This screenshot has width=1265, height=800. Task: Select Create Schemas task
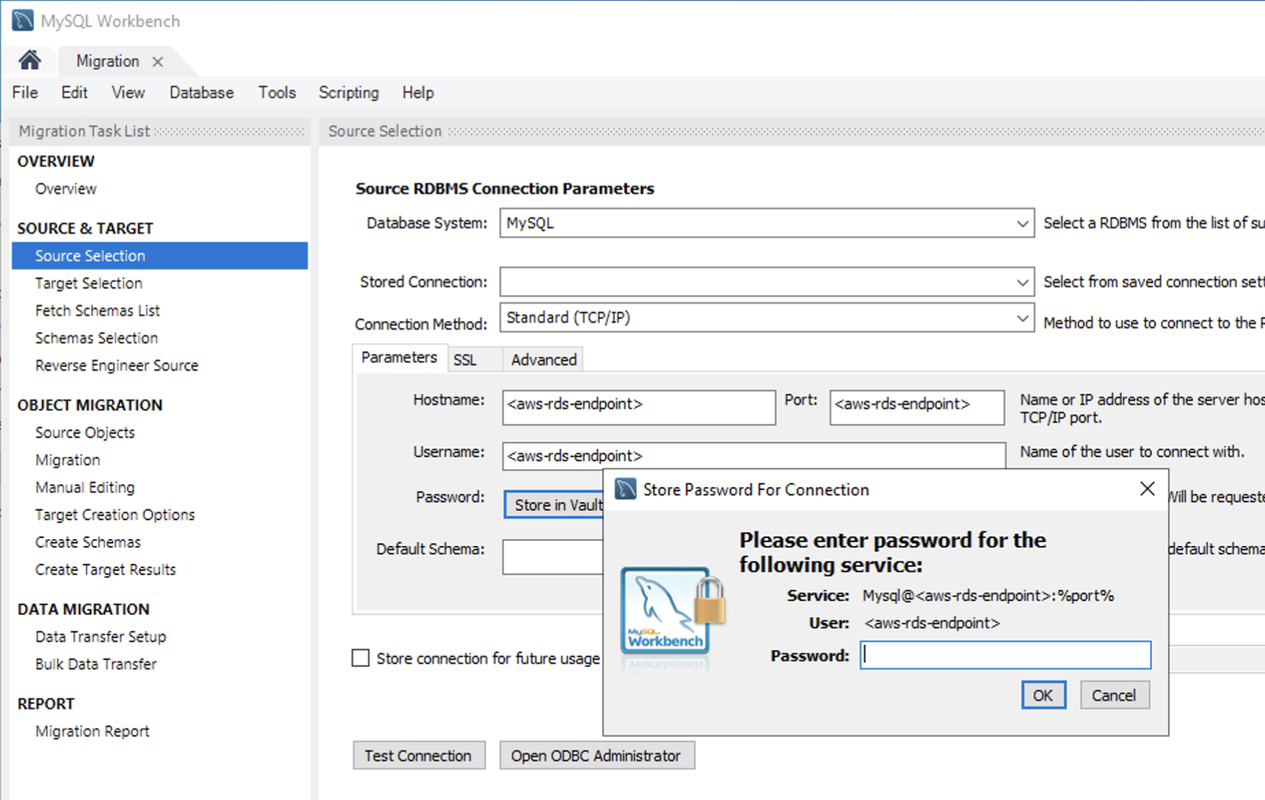coord(88,542)
